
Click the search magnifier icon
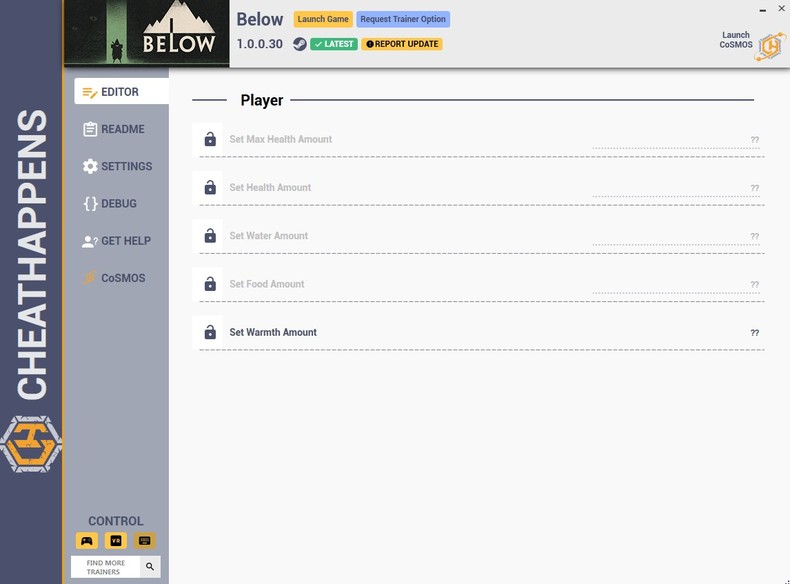(149, 567)
